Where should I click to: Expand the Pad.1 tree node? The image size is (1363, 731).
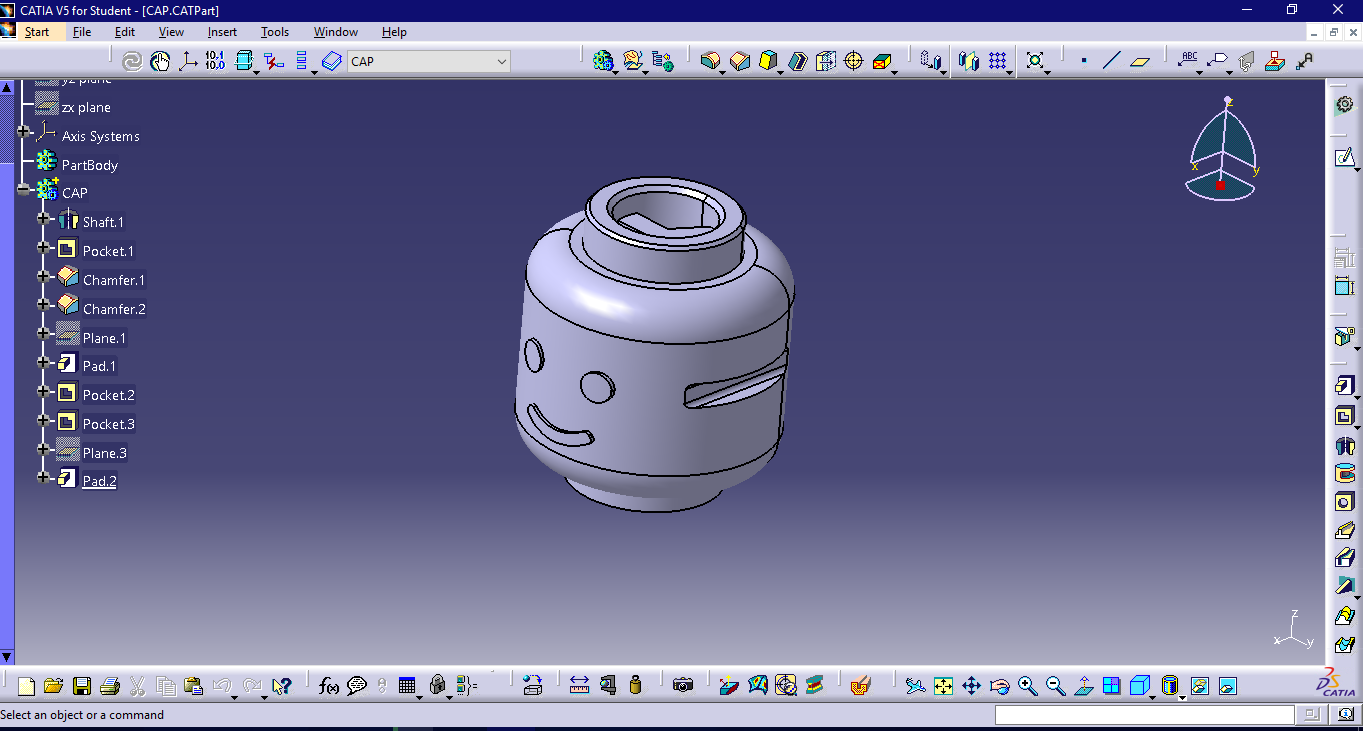coord(44,362)
